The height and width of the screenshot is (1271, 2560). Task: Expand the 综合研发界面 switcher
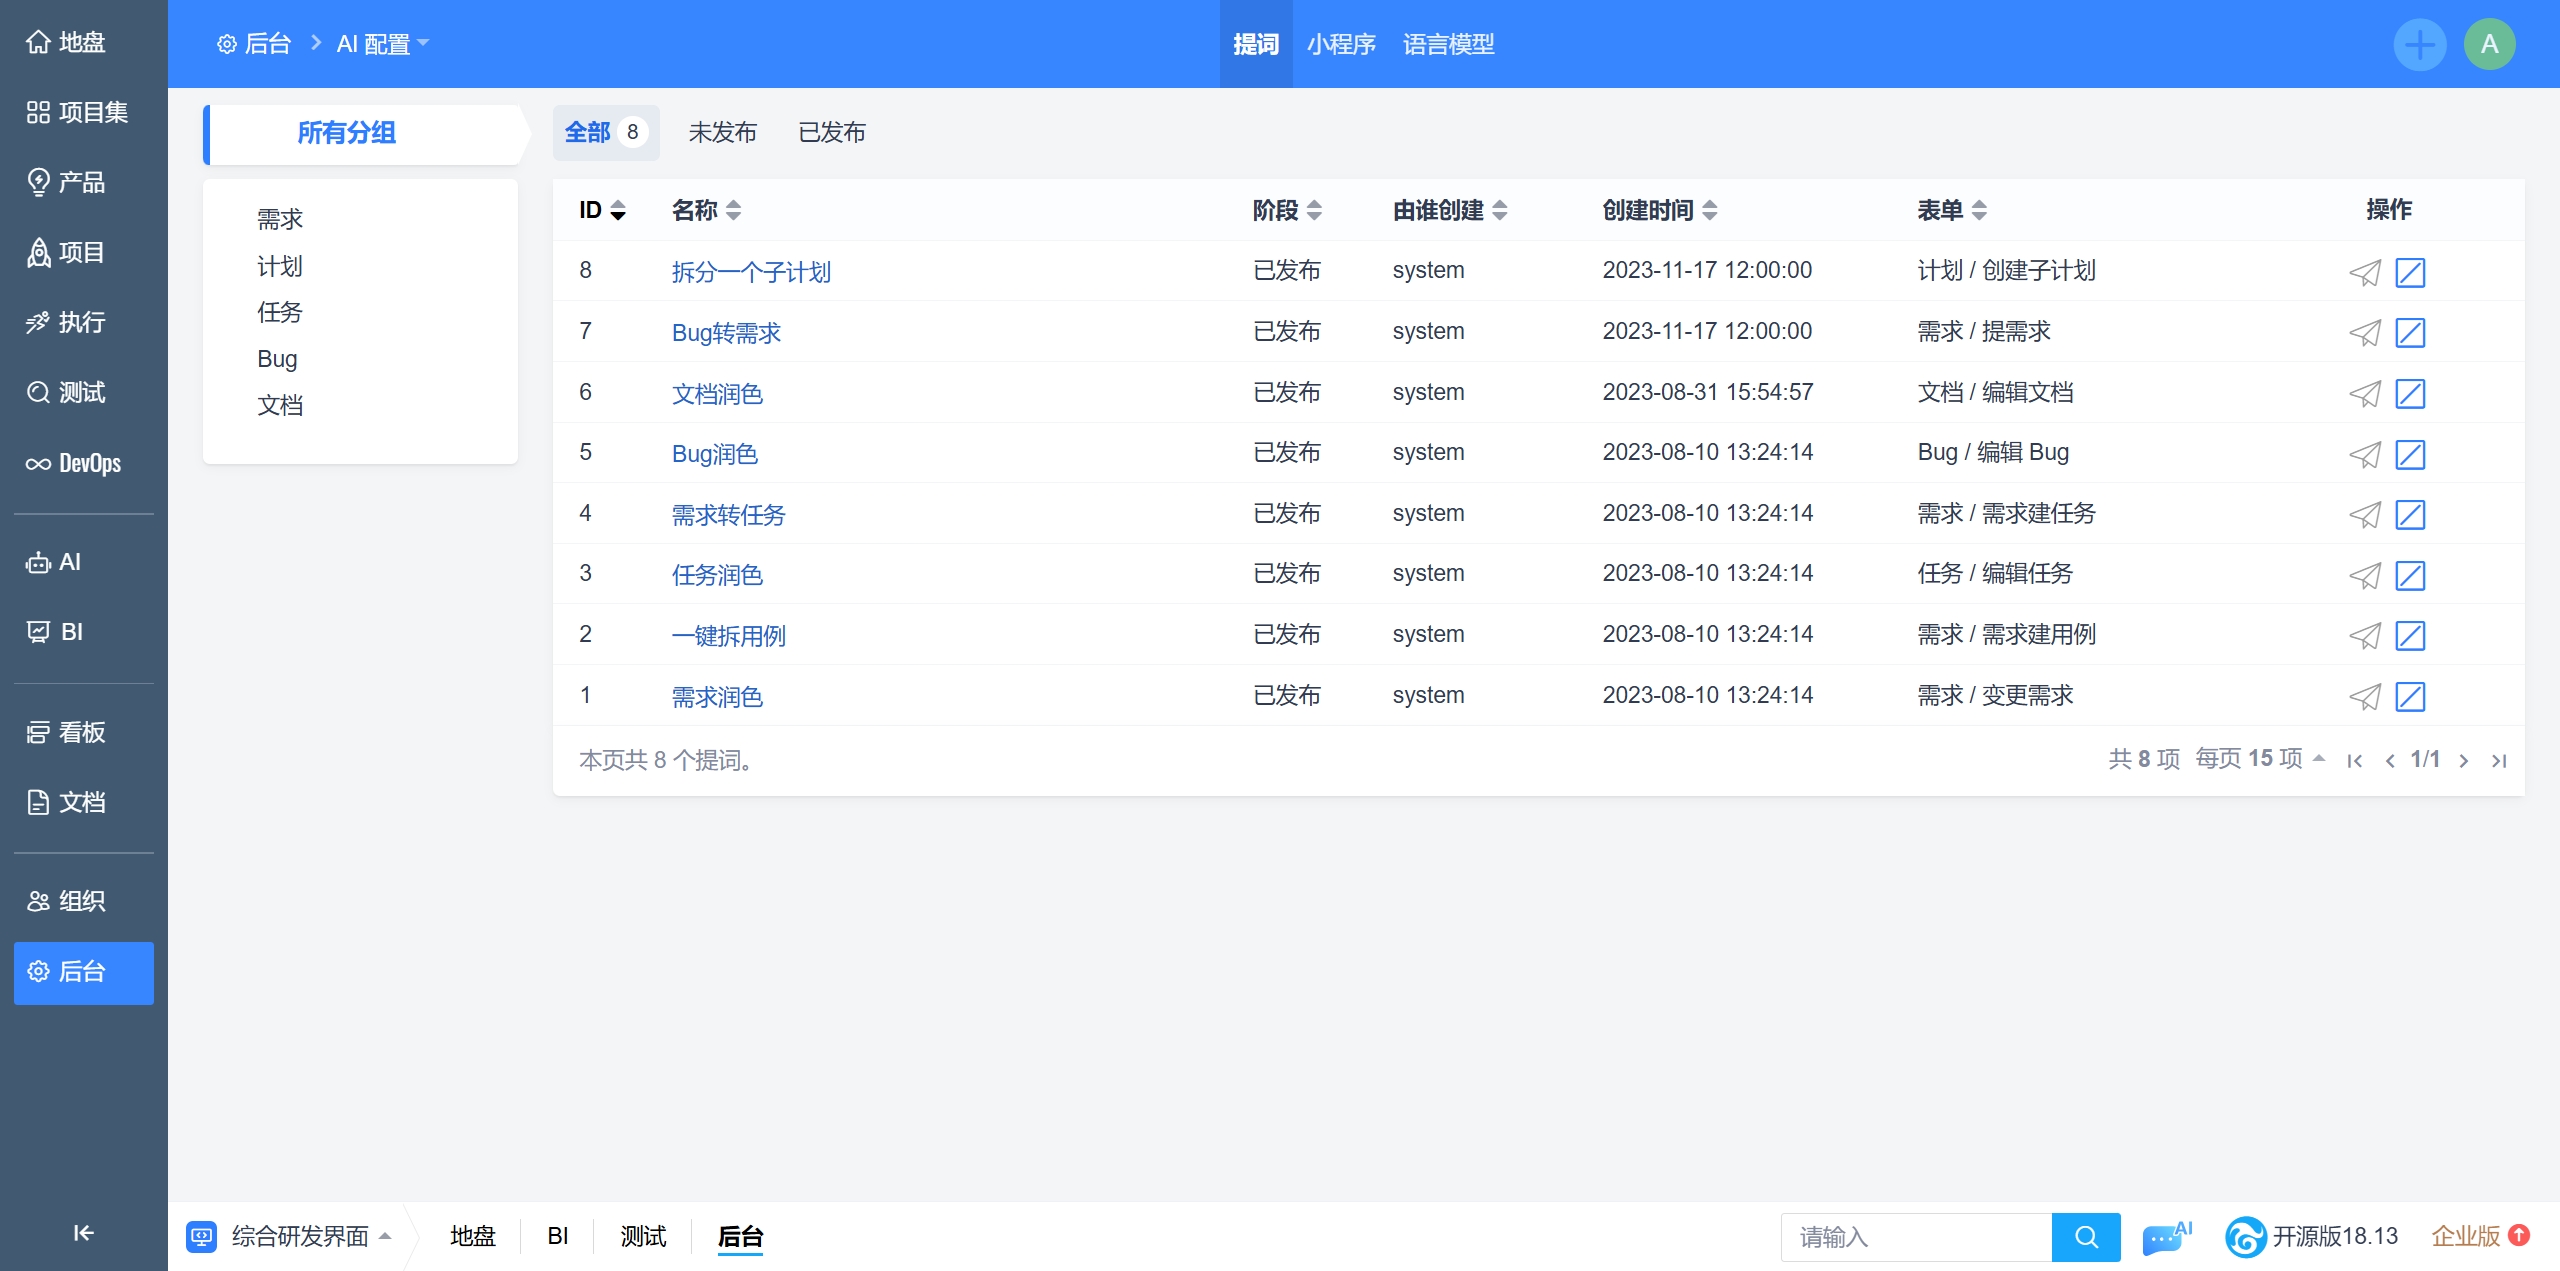300,1237
